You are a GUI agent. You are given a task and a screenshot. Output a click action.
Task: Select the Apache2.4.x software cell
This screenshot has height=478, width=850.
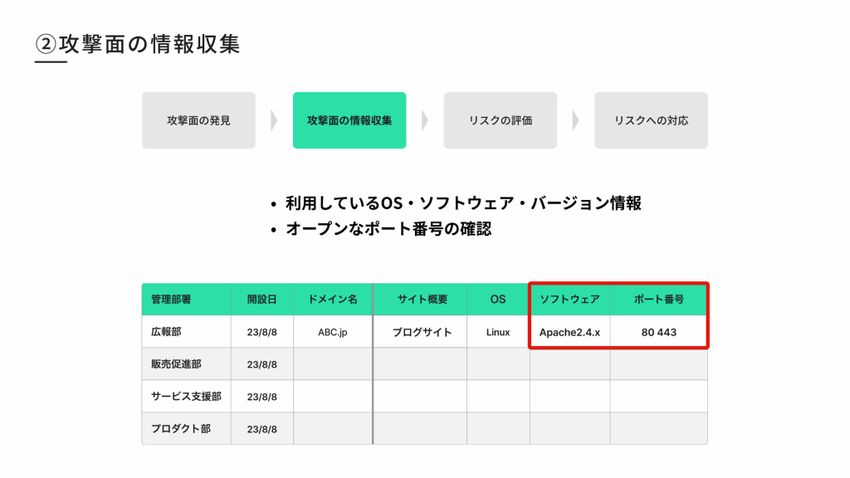click(569, 332)
